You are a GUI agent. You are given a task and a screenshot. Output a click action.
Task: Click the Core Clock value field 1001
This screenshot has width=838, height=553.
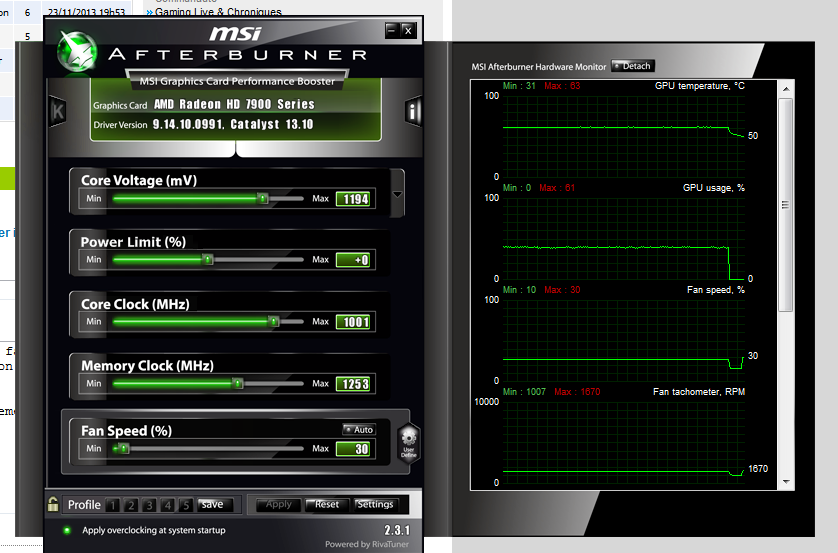(355, 322)
